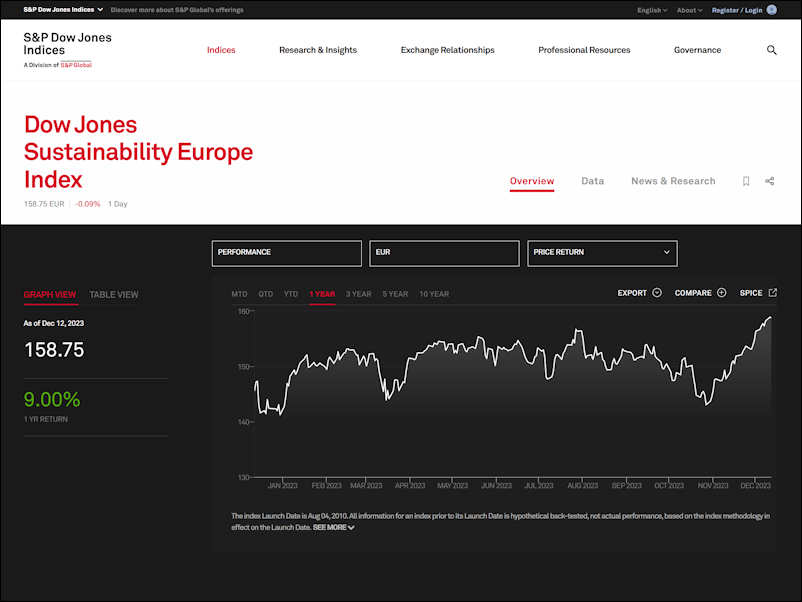Expand SEE MORE under the launch date note

(333, 527)
